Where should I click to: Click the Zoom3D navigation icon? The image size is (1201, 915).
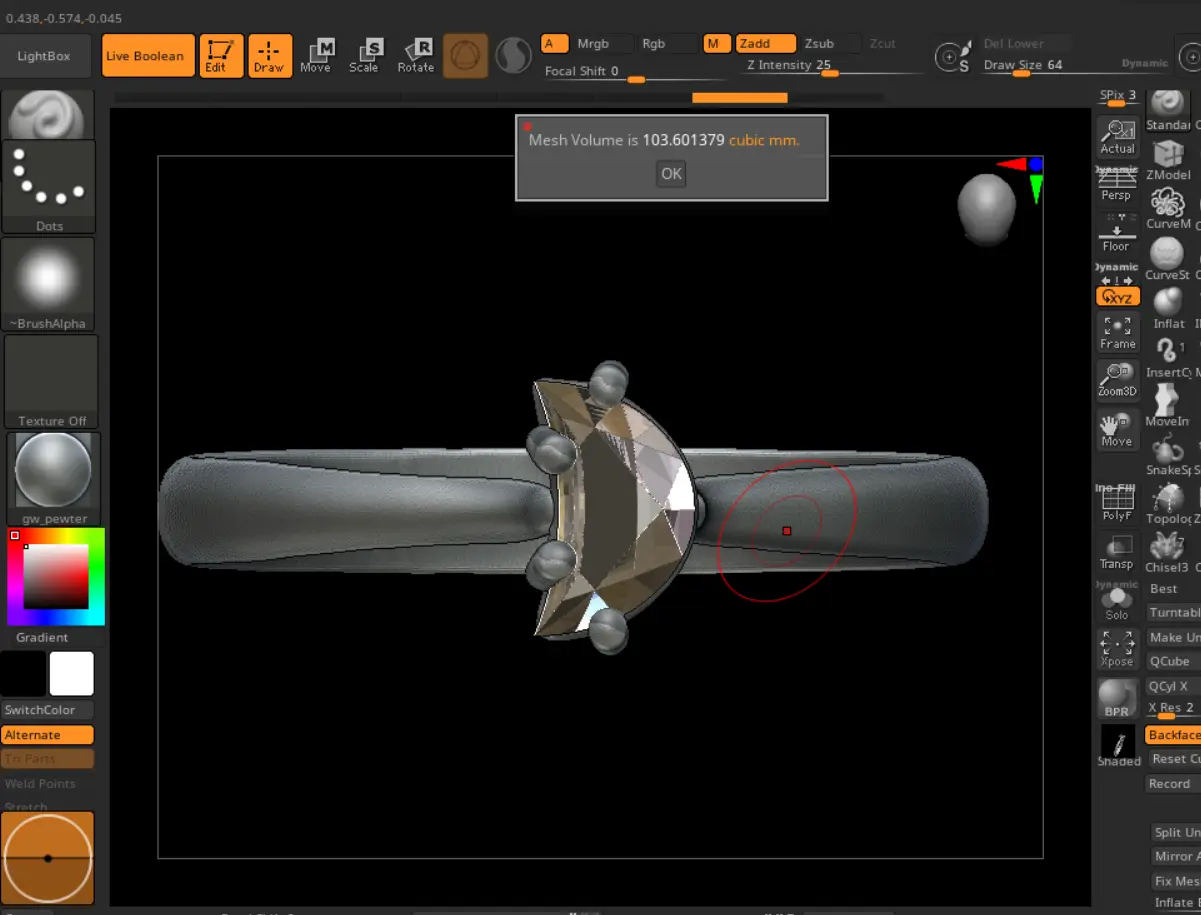click(1117, 380)
